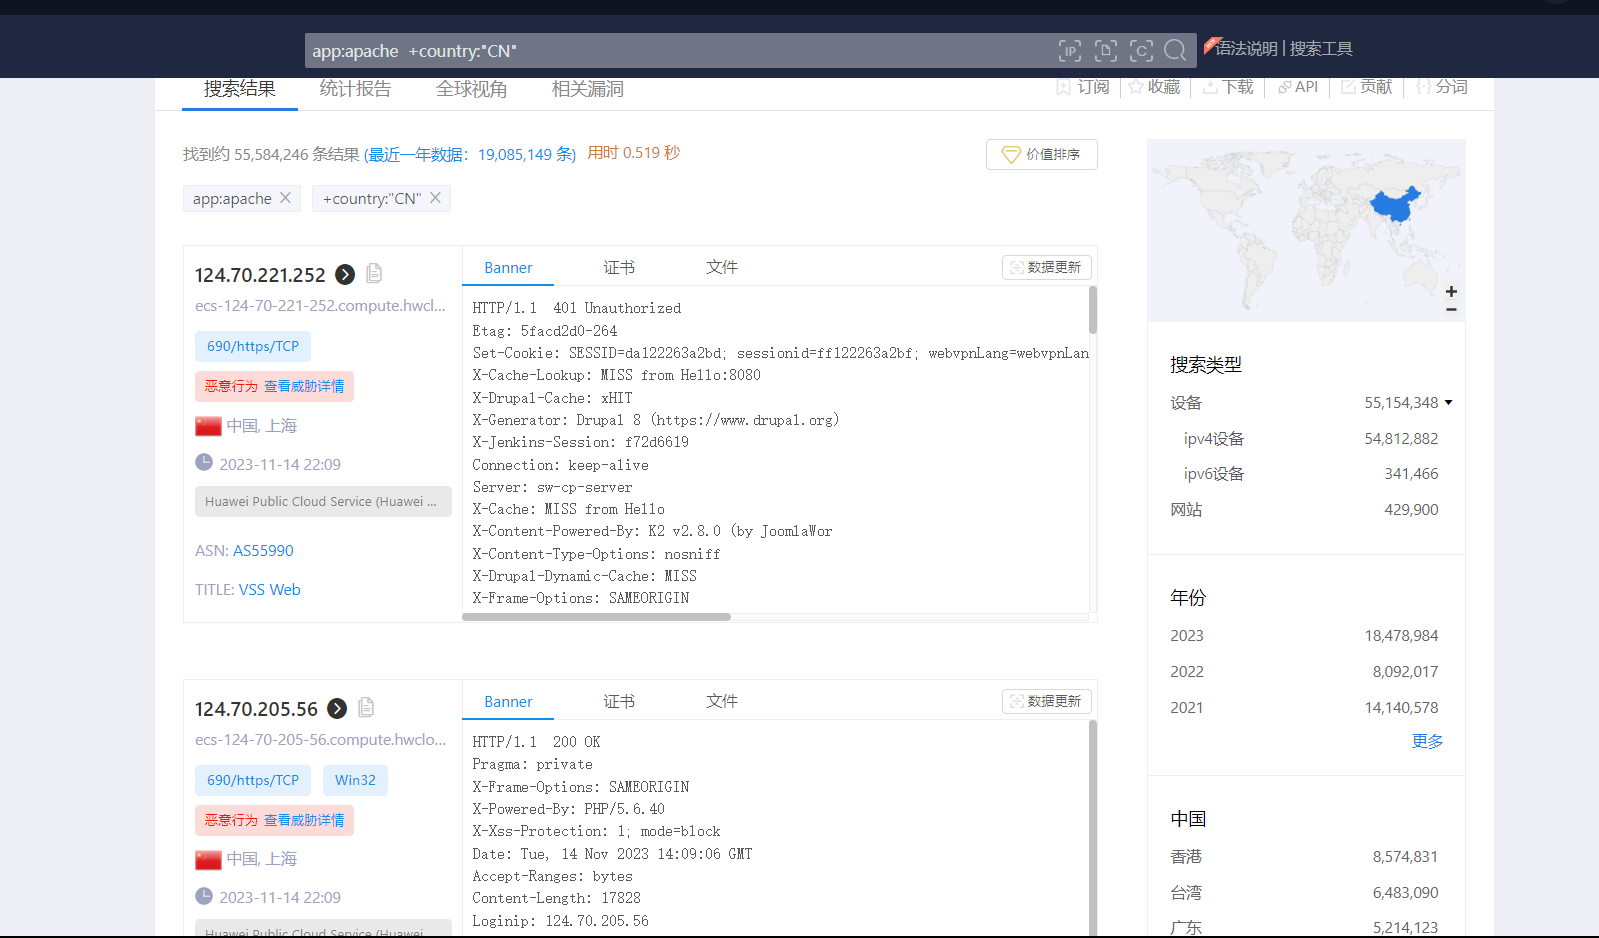Remove the +country:"CN" filter tag
1599x938 pixels.
point(436,198)
